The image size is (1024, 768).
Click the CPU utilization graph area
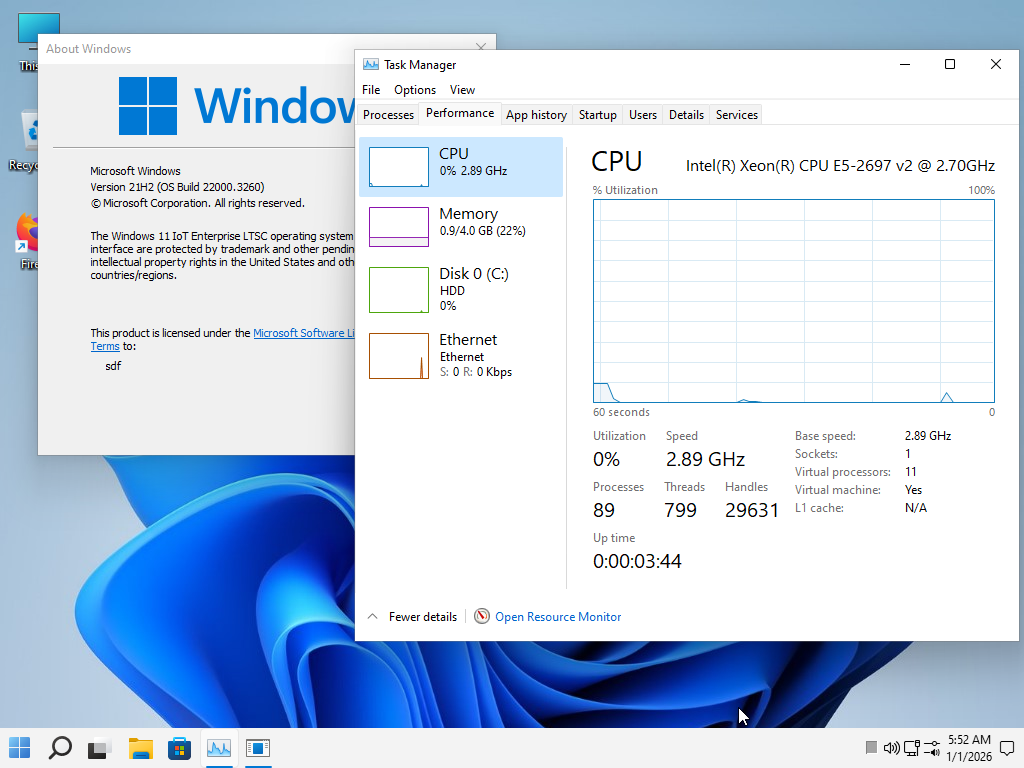click(x=793, y=301)
